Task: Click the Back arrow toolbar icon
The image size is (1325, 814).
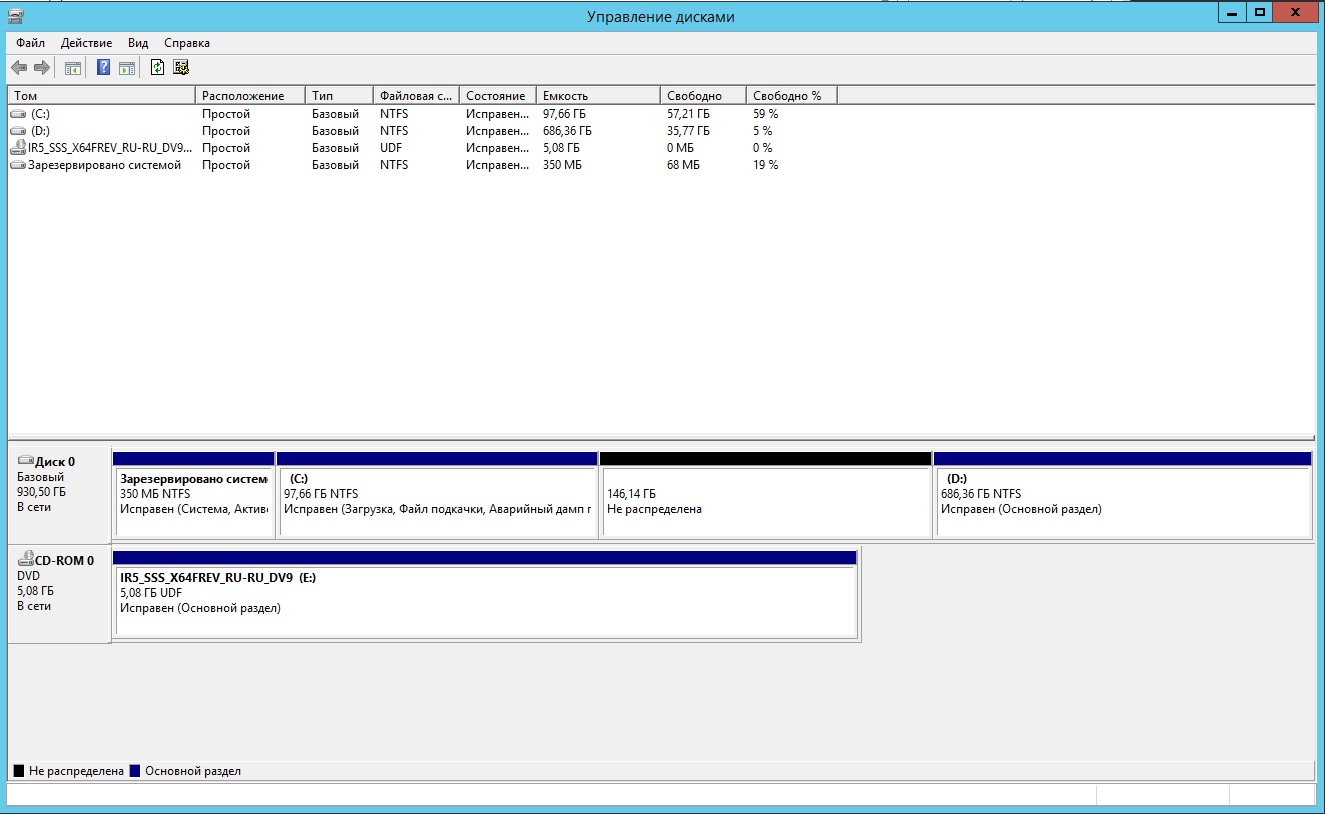Action: coord(18,68)
